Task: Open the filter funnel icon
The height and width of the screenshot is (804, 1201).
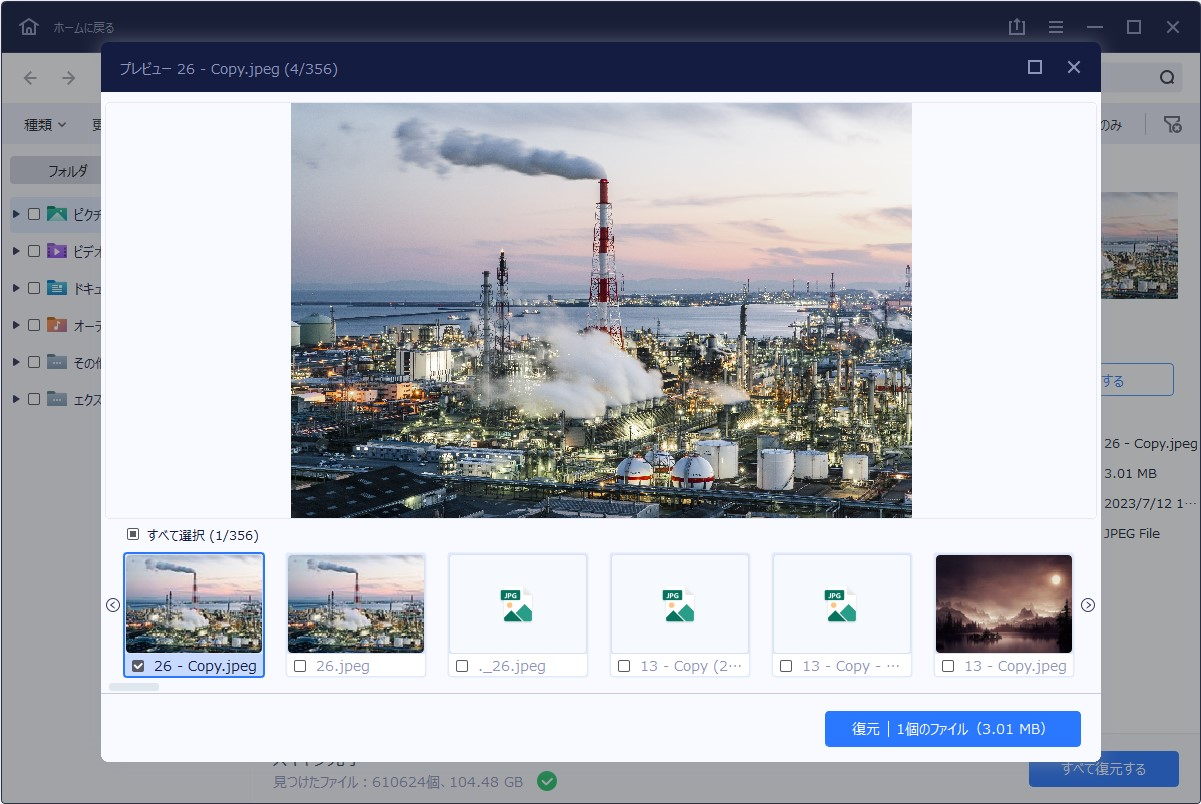Action: pyautogui.click(x=1172, y=124)
